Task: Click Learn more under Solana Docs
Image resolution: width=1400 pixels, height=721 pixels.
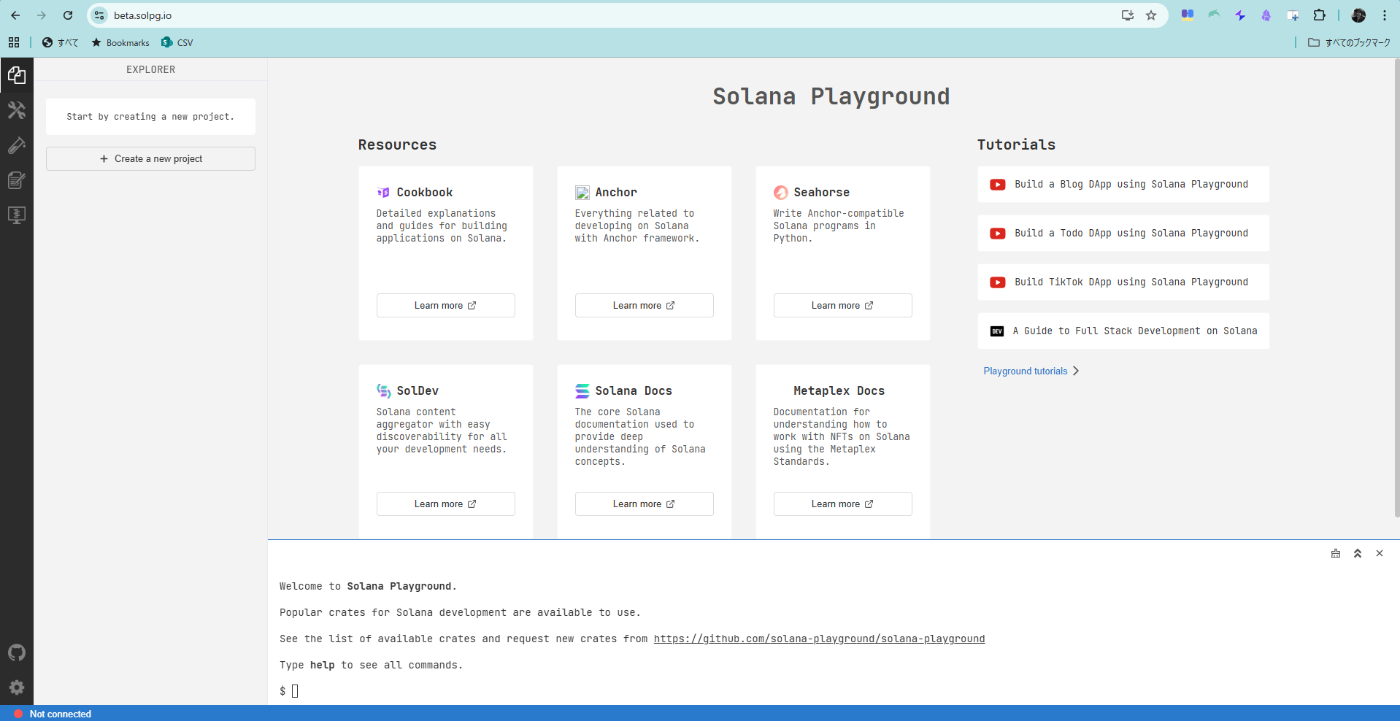Action: pyautogui.click(x=644, y=504)
